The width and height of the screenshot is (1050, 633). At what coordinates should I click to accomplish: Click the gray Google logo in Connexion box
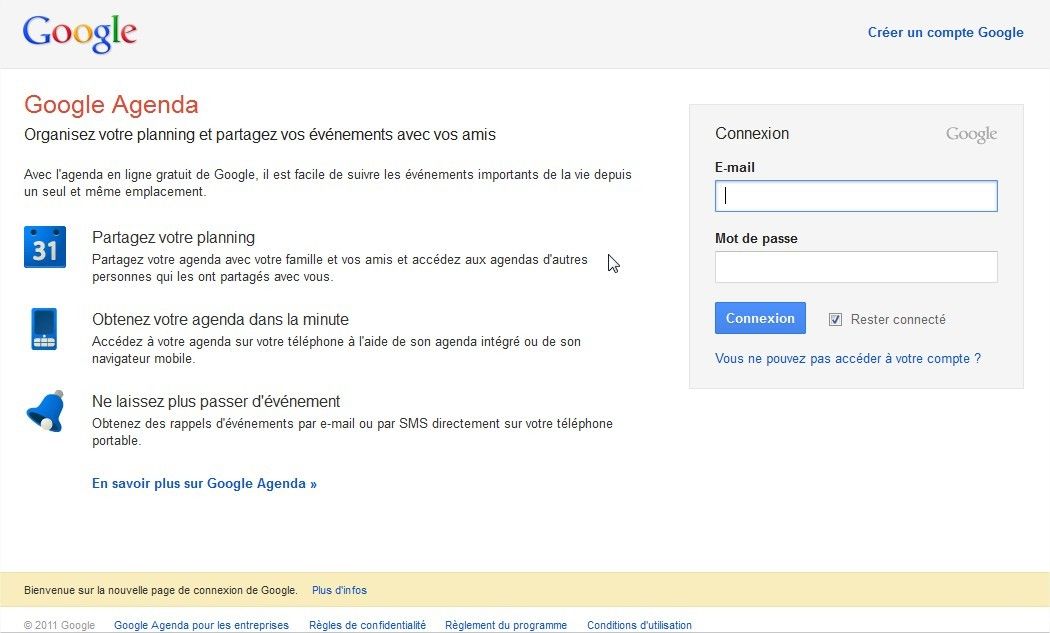click(971, 135)
